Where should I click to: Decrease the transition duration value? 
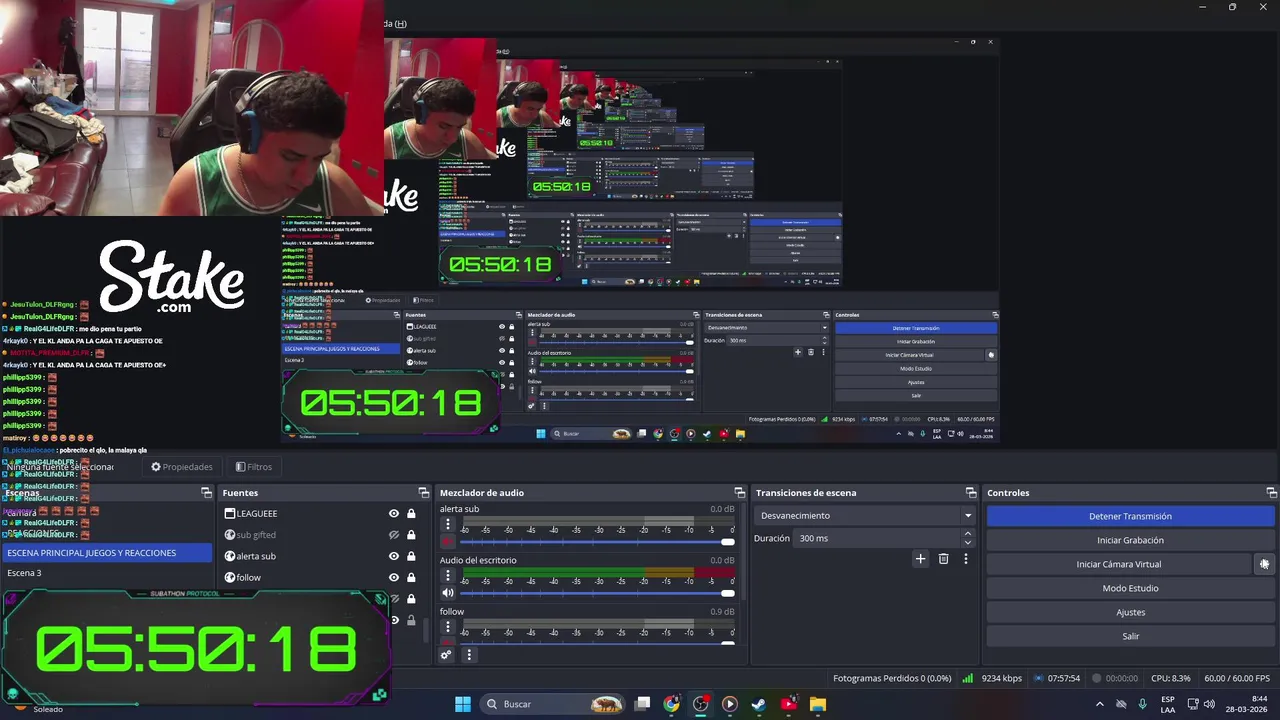click(967, 543)
